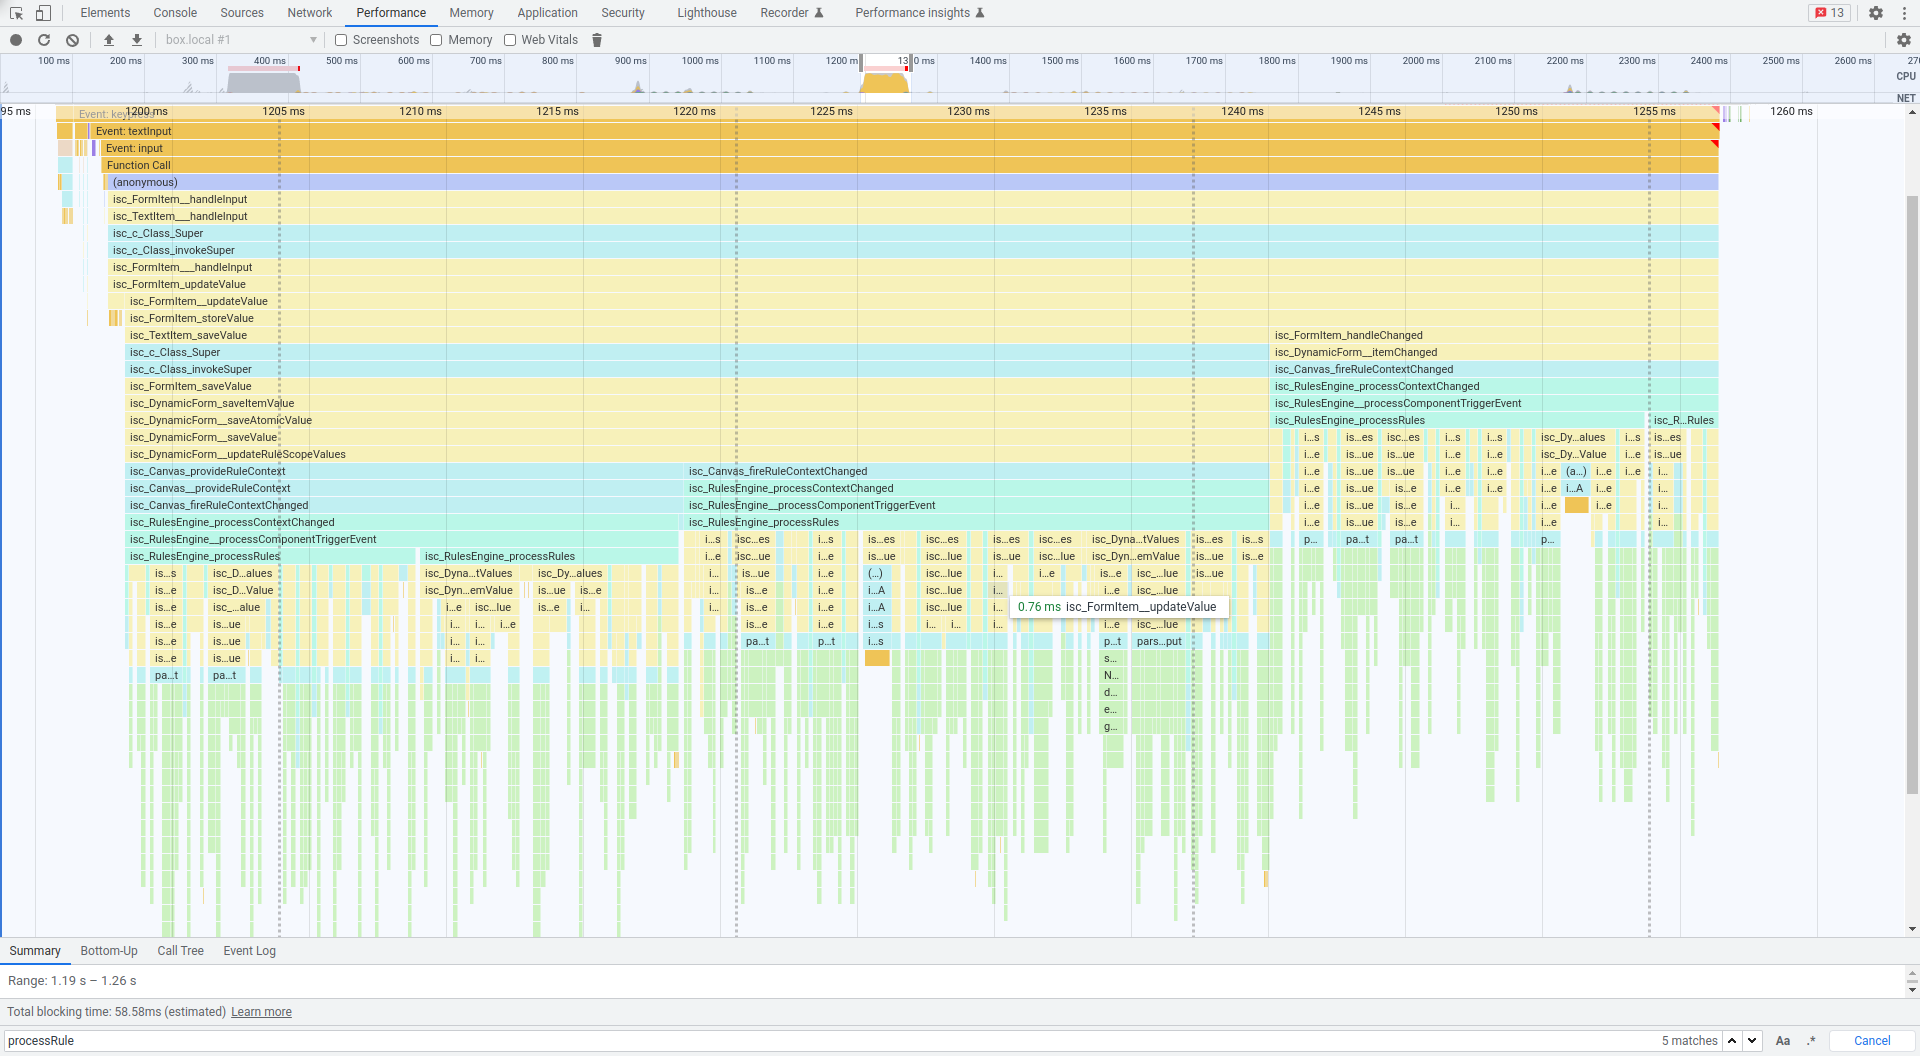Screen dimensions: 1920x1056
Task: Switch to the Network tab
Action: (309, 13)
